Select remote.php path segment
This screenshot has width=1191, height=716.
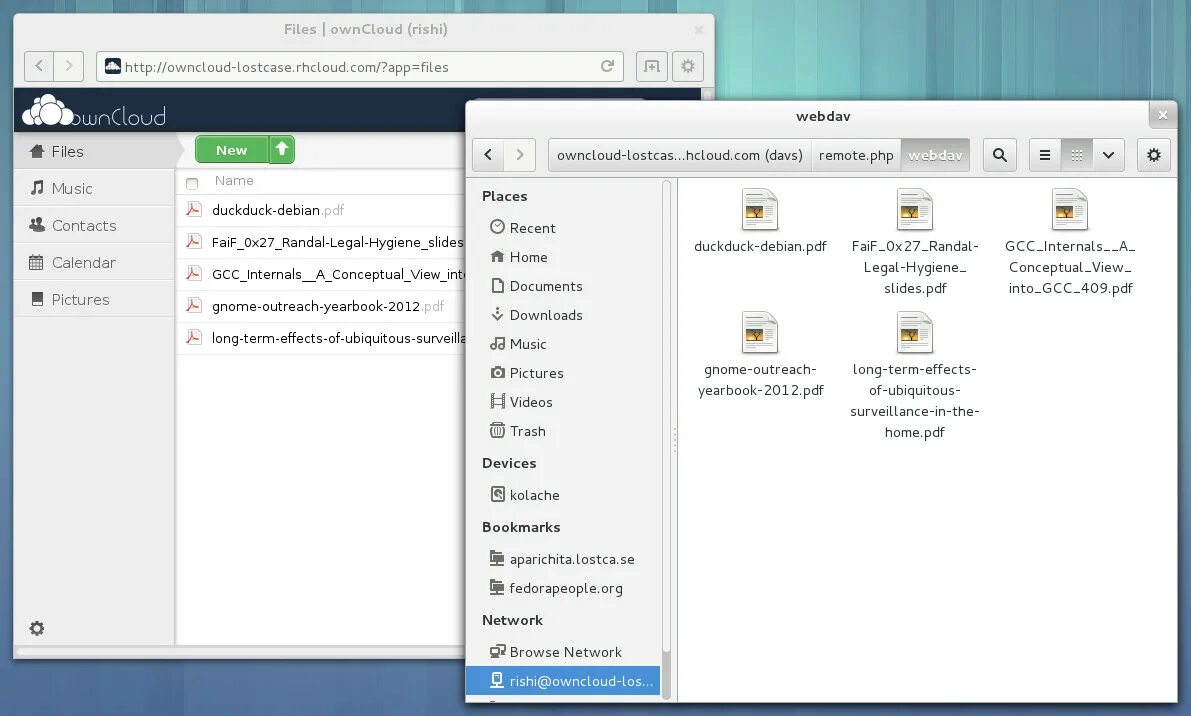click(856, 155)
